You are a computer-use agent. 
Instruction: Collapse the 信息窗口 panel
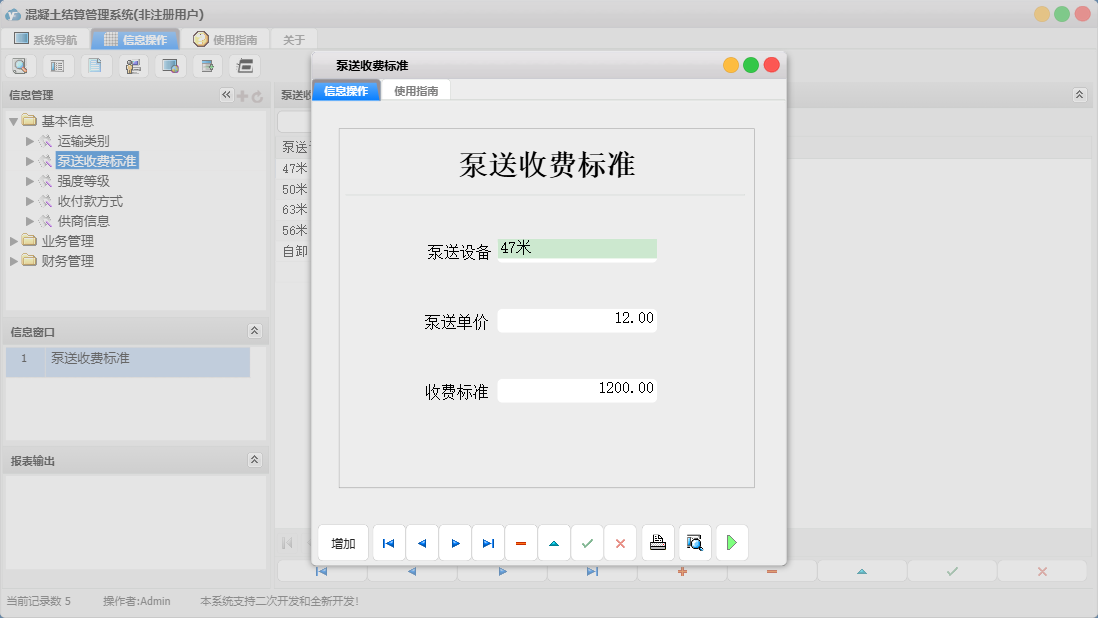point(256,331)
